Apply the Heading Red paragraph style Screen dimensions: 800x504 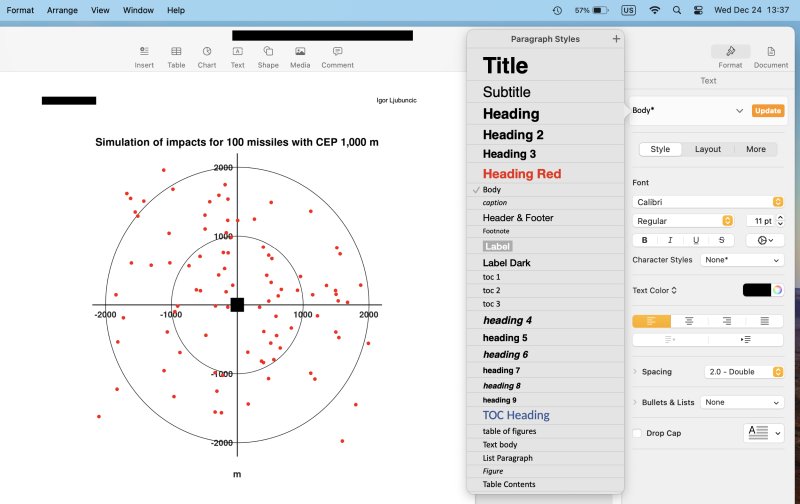click(x=522, y=174)
